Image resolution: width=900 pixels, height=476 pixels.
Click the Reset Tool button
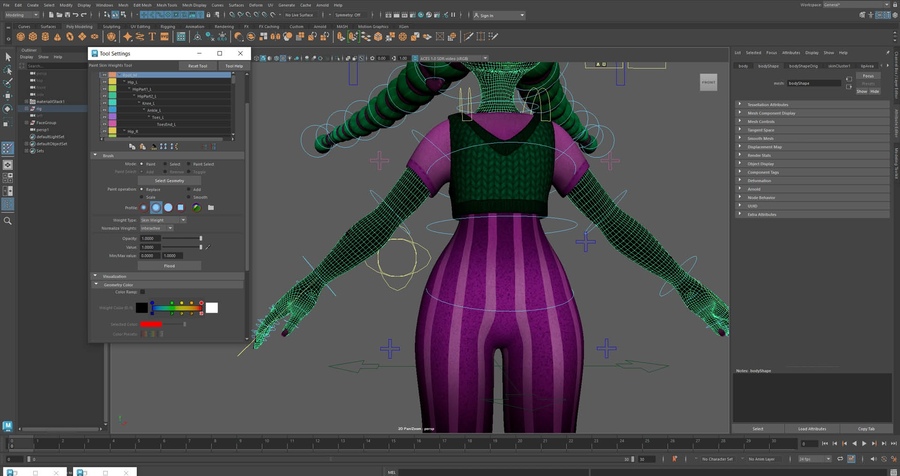click(x=197, y=66)
